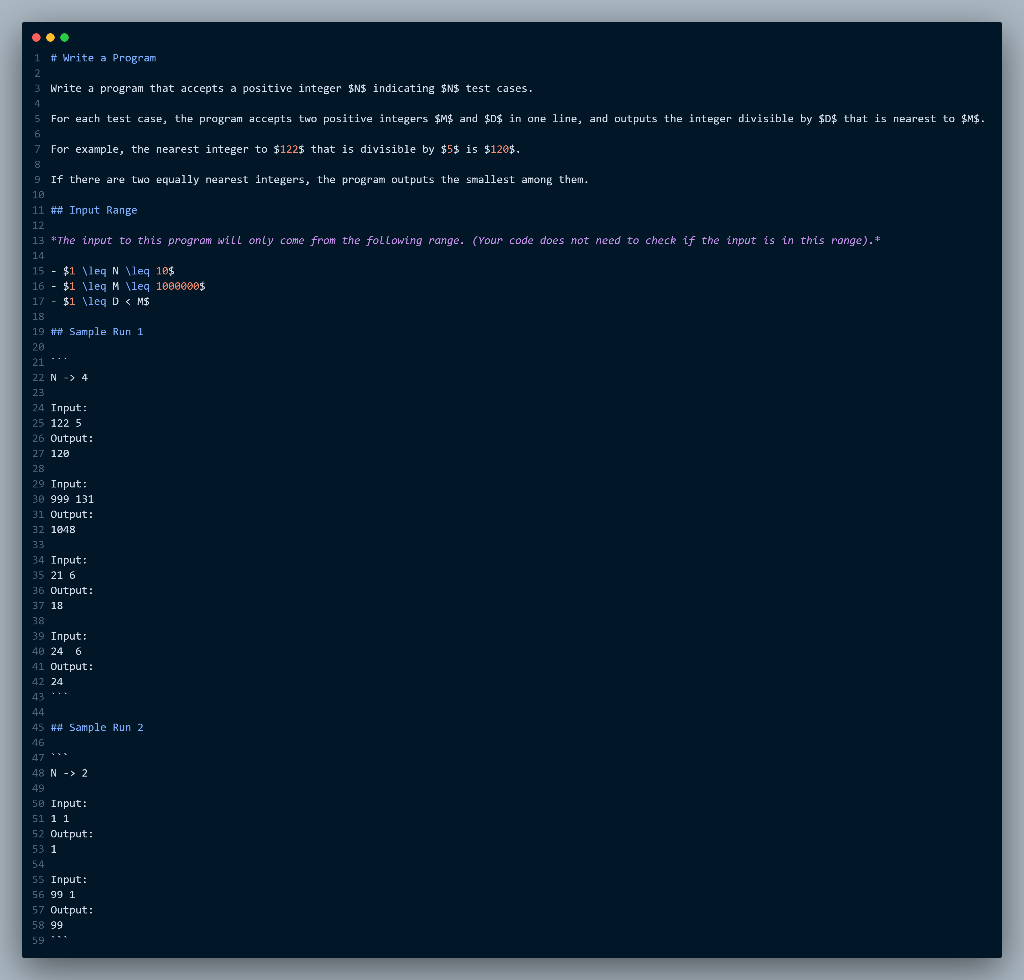The width and height of the screenshot is (1024, 980).
Task: Click line number 22 showing 'N -> 4'
Action: (67, 377)
